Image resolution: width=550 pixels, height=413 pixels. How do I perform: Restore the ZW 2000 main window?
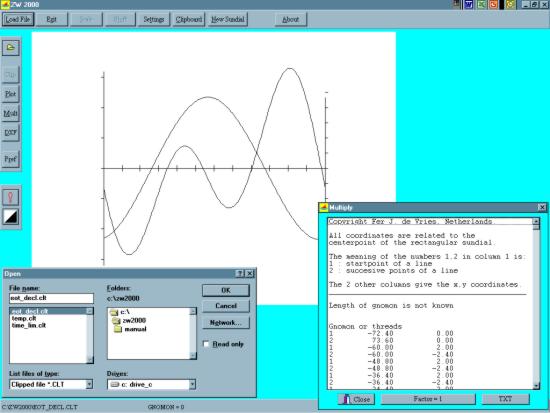pyautogui.click(x=535, y=4)
